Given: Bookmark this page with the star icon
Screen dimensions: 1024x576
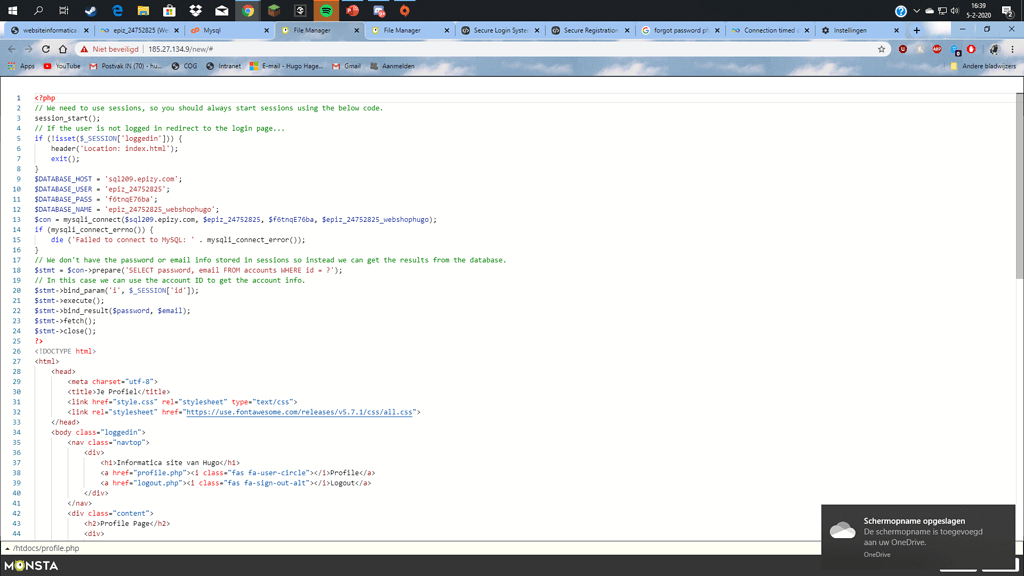Looking at the screenshot, I should pyautogui.click(x=881, y=49).
